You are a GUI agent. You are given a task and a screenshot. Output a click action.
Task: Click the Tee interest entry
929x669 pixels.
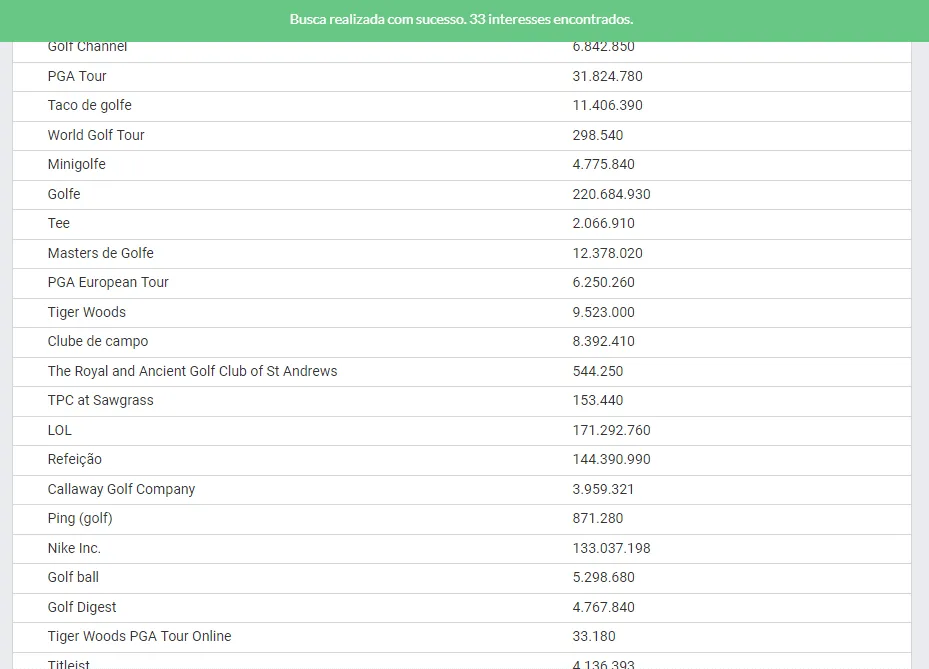click(59, 223)
